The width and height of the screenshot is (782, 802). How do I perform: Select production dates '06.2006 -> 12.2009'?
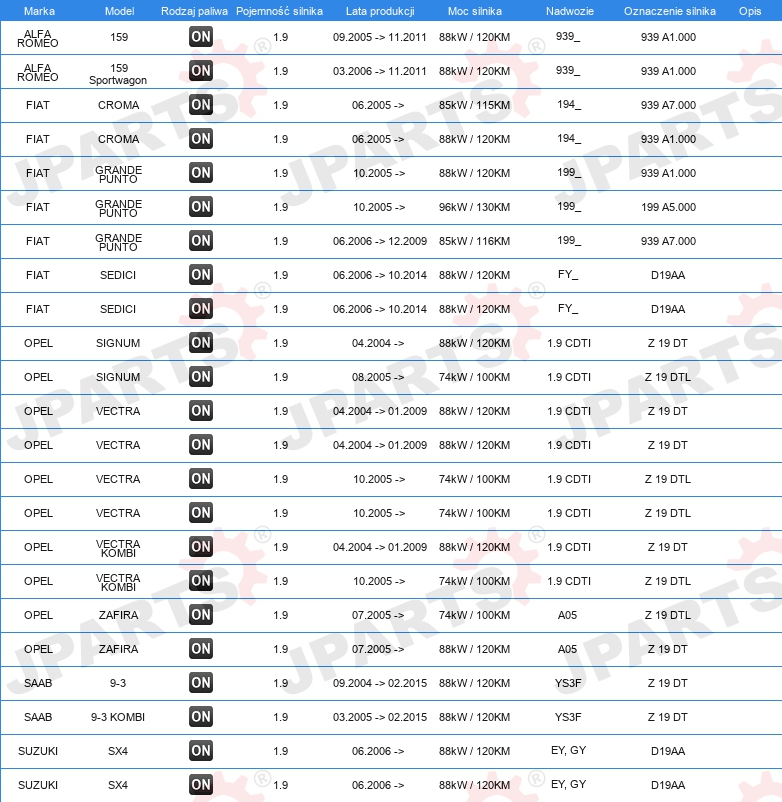click(x=379, y=241)
